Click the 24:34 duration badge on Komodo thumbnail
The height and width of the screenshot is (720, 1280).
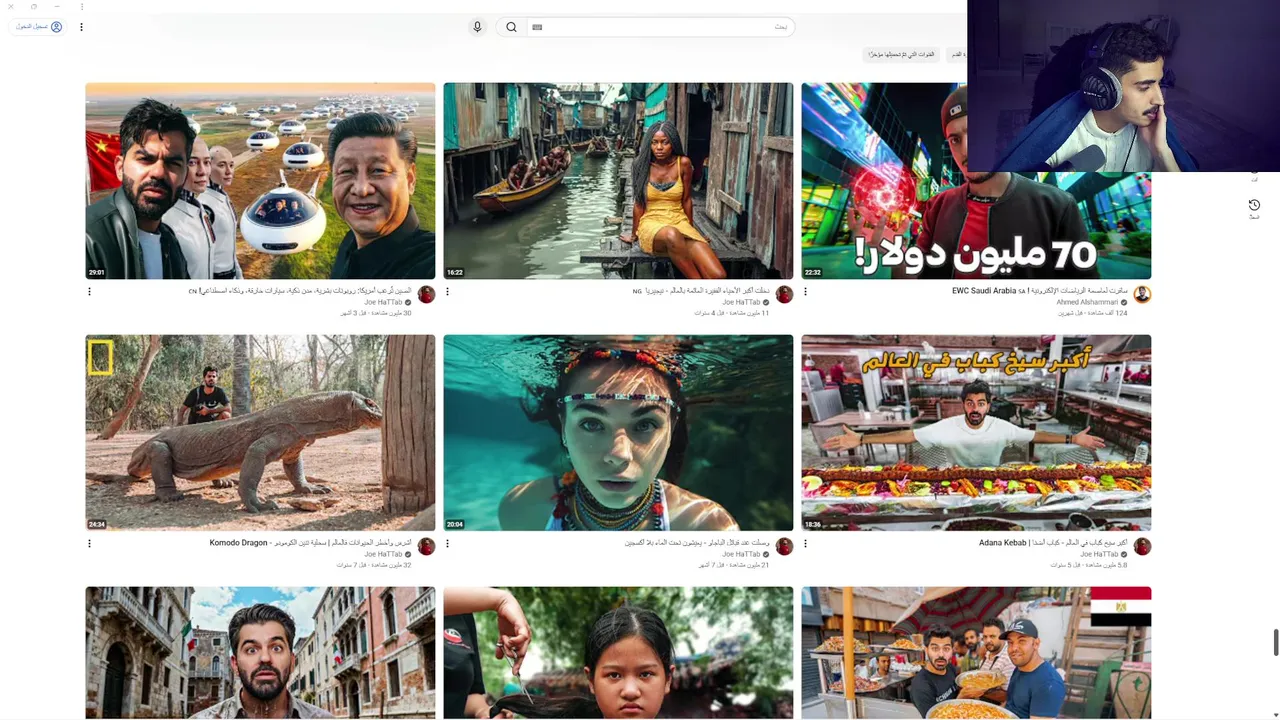pos(96,524)
